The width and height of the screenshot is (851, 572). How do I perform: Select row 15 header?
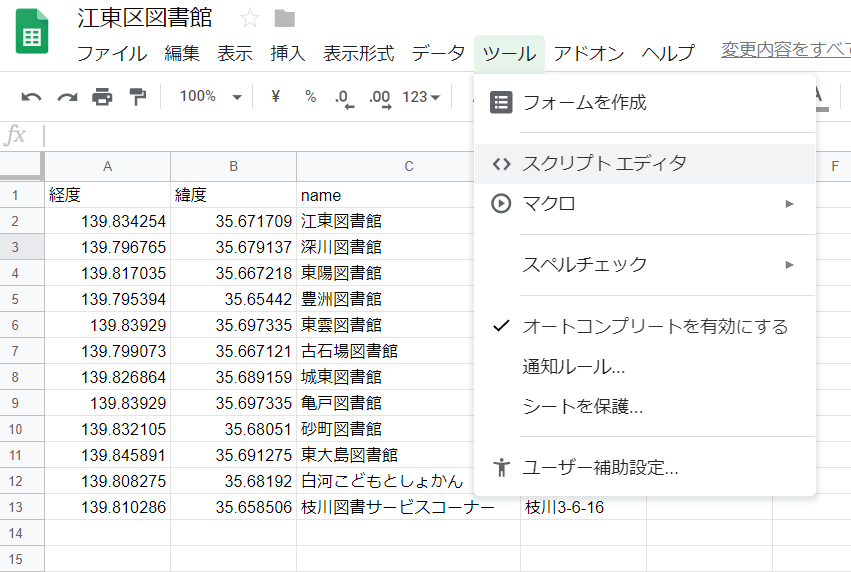(22, 559)
